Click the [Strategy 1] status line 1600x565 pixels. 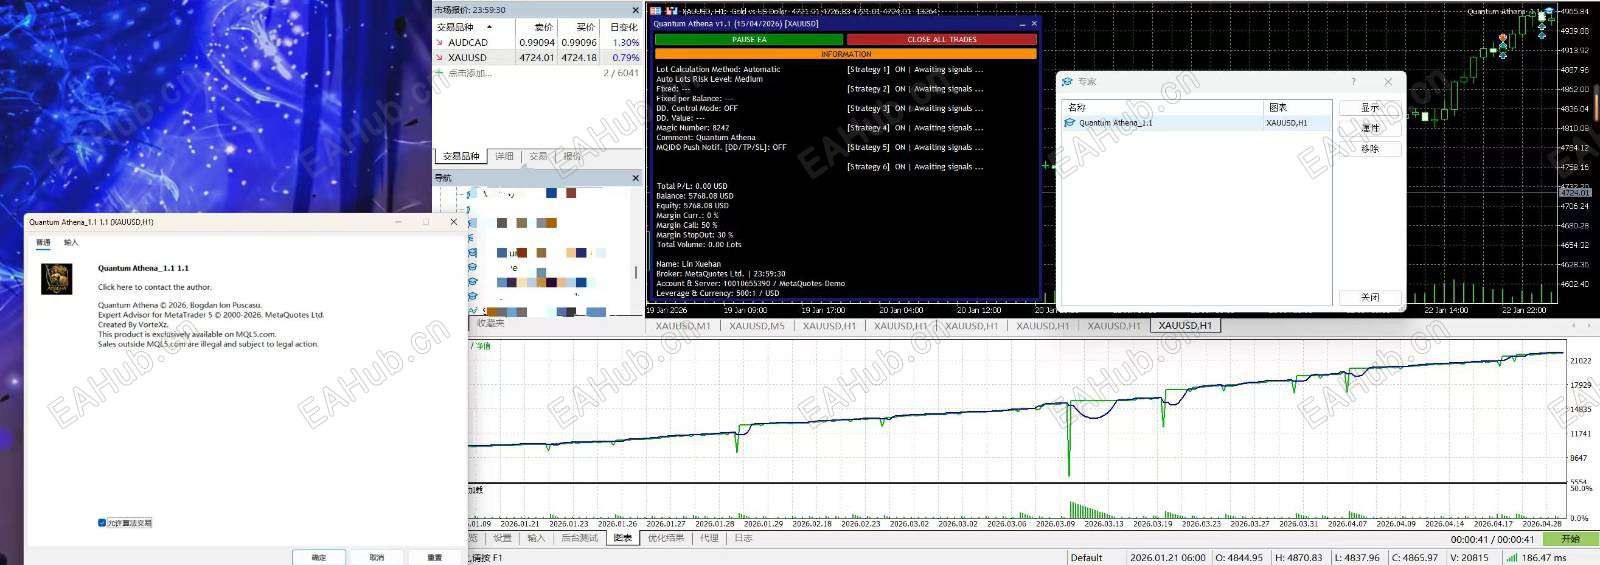pyautogui.click(x=915, y=70)
